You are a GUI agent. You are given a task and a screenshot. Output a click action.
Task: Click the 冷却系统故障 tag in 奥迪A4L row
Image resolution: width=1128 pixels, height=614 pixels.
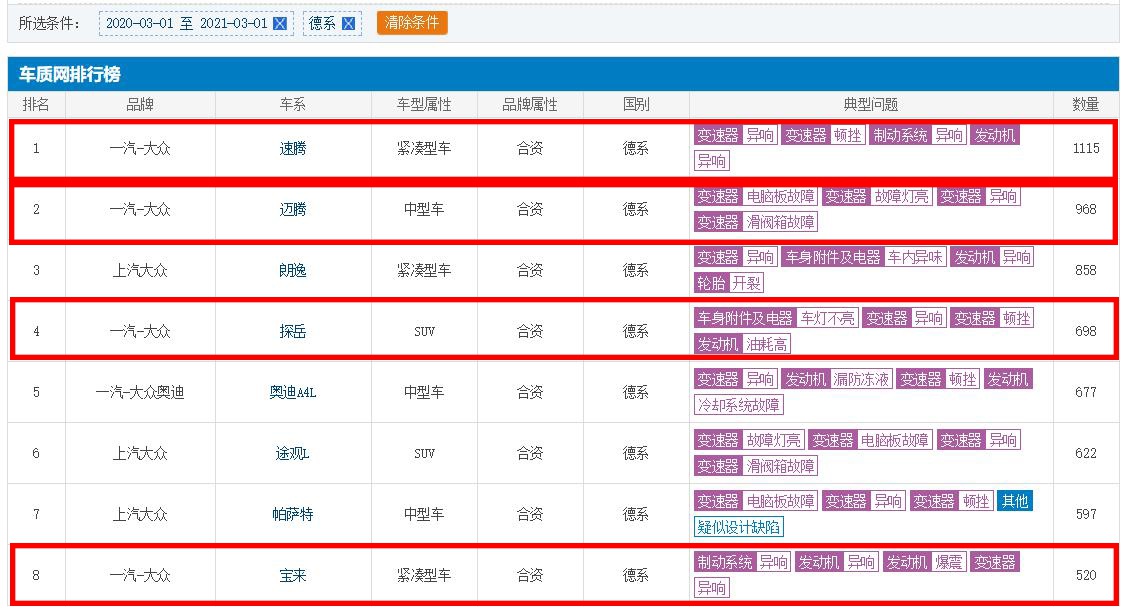click(739, 405)
